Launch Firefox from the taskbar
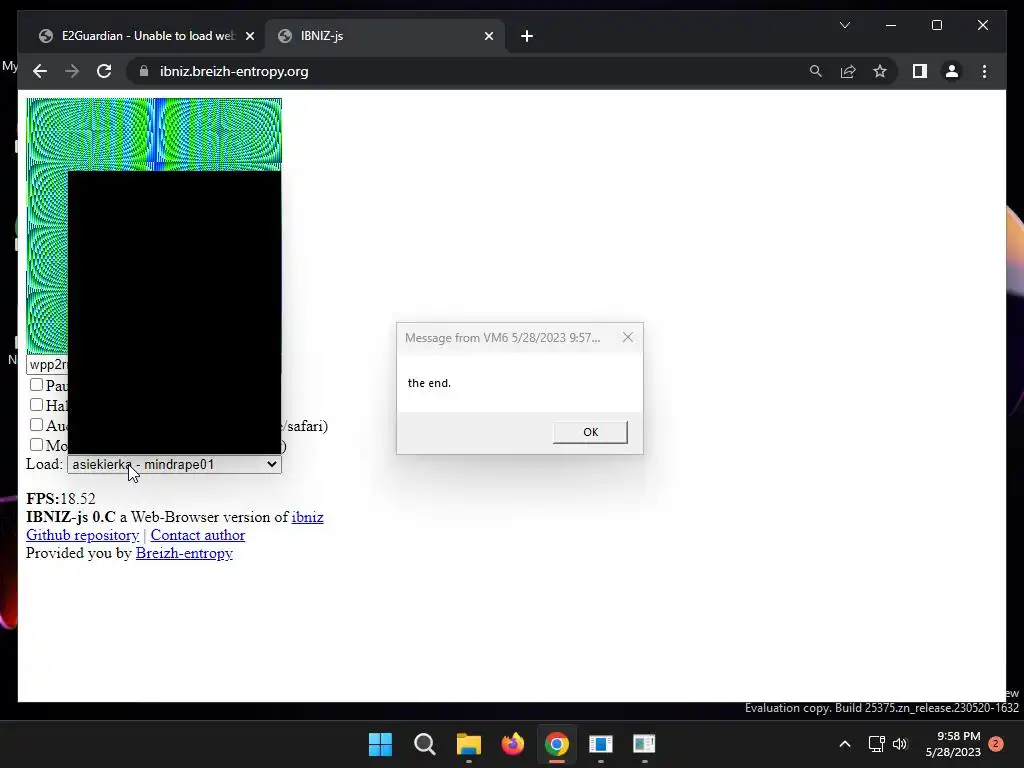Screen dimensions: 1024x768 tap(513, 744)
